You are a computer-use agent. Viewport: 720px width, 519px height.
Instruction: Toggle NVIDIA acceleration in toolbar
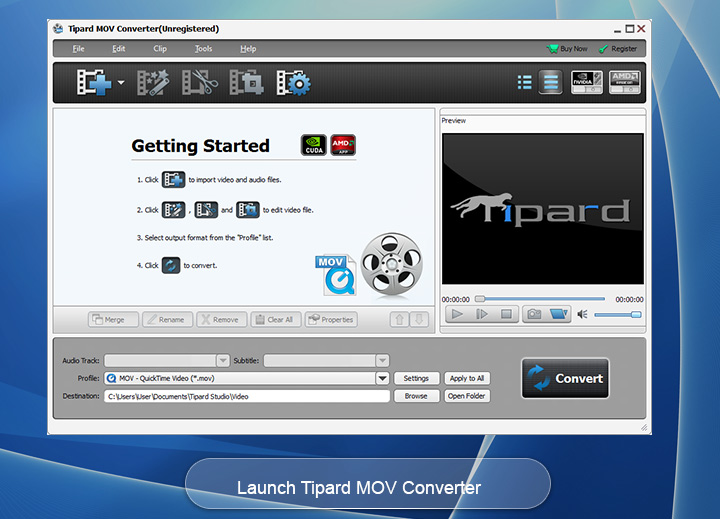(586, 83)
